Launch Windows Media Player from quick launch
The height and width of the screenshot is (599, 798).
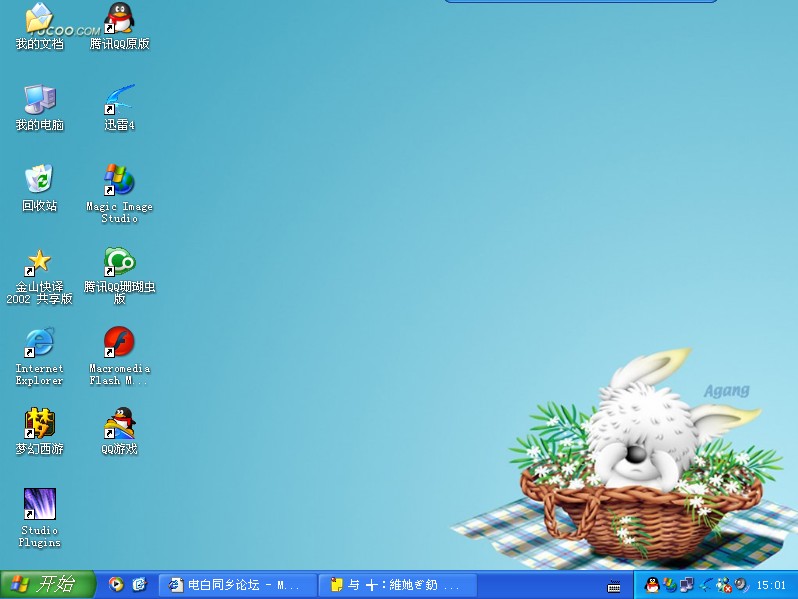coord(116,585)
